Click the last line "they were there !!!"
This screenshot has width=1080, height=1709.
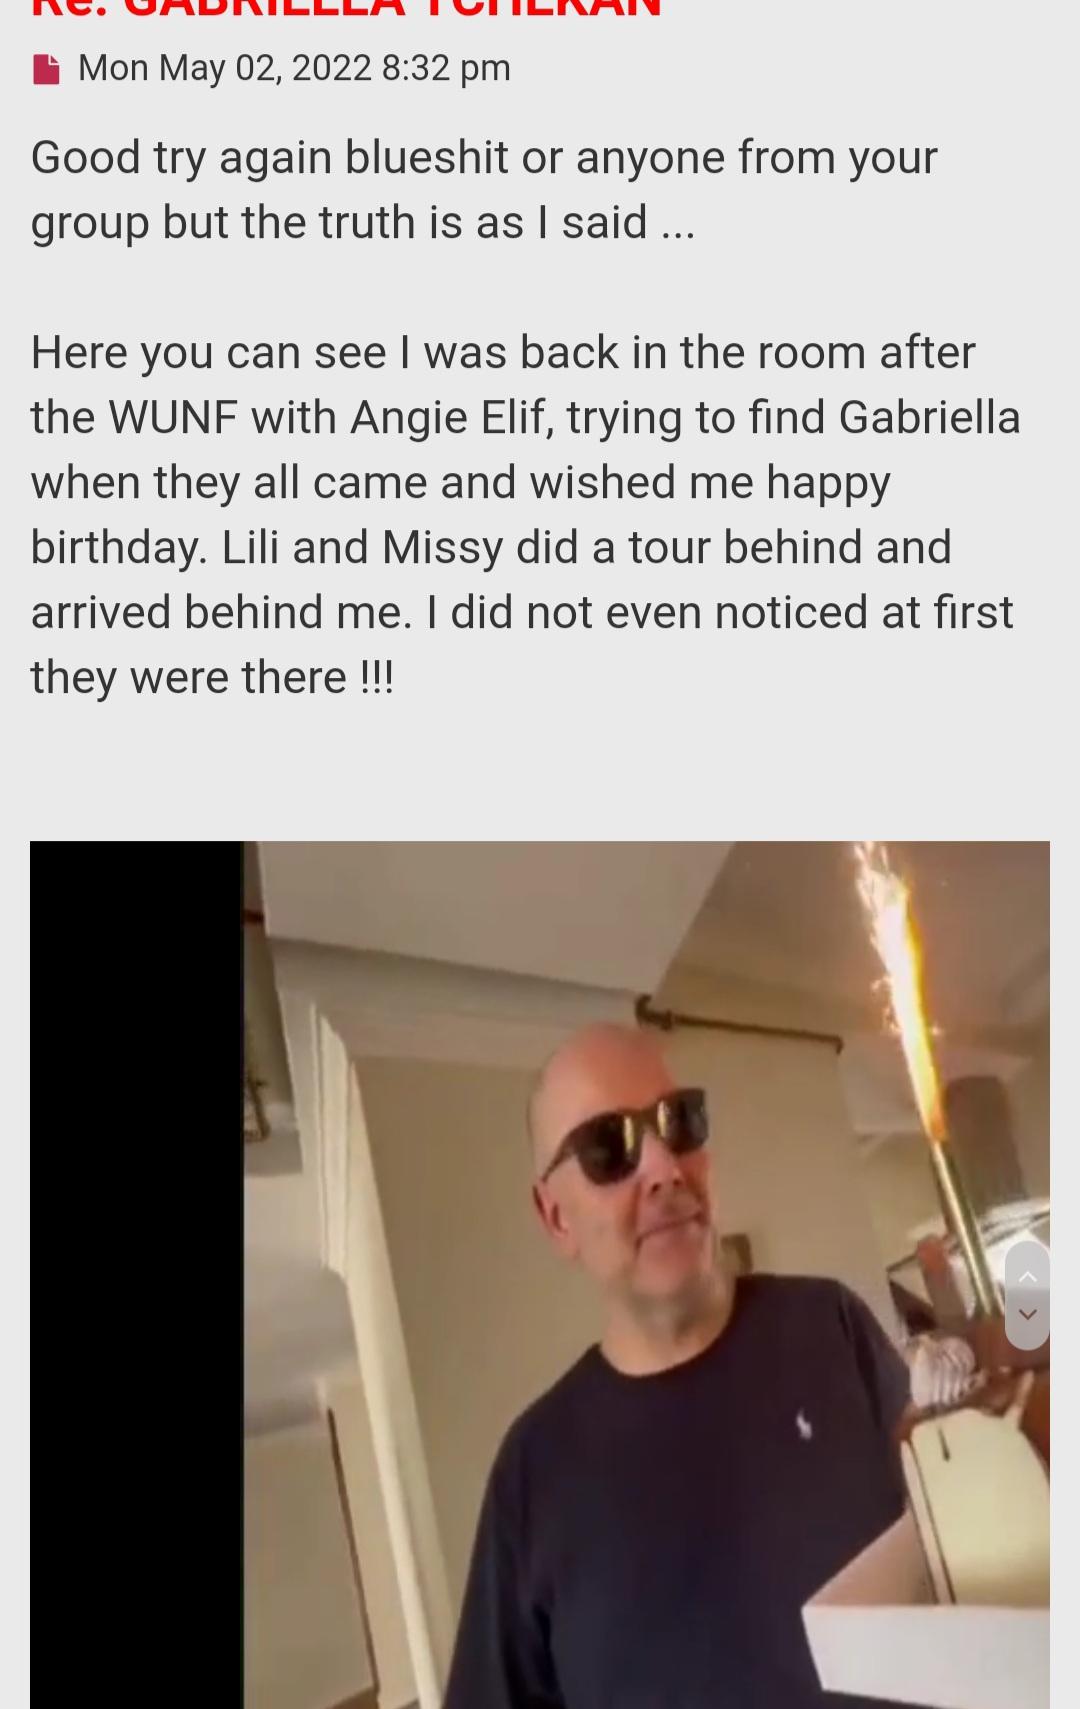212,678
